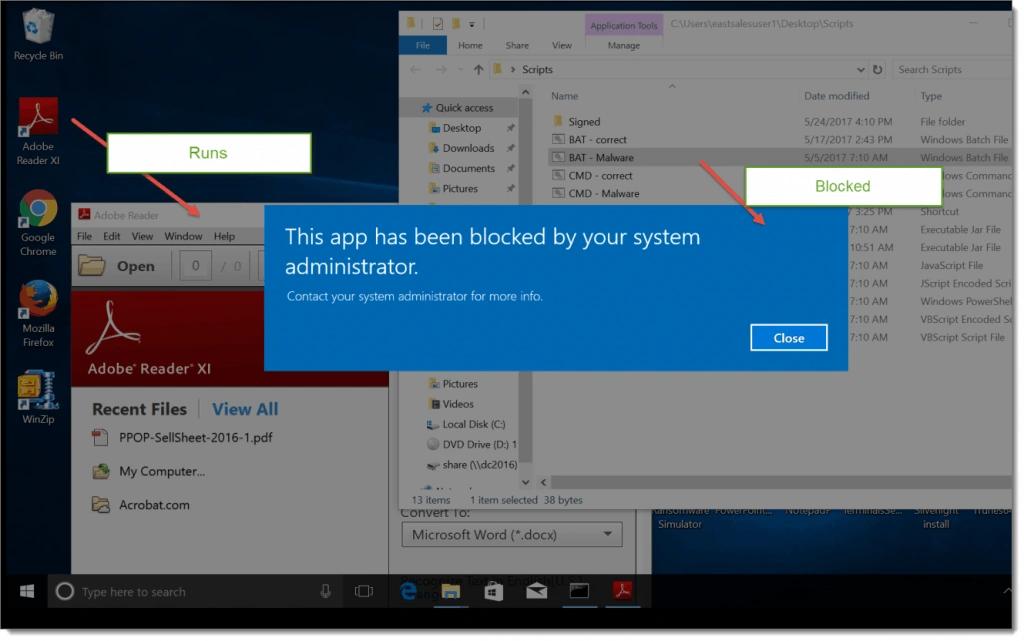1024x641 pixels.
Task: Go up one folder level in Explorer
Action: (x=478, y=70)
